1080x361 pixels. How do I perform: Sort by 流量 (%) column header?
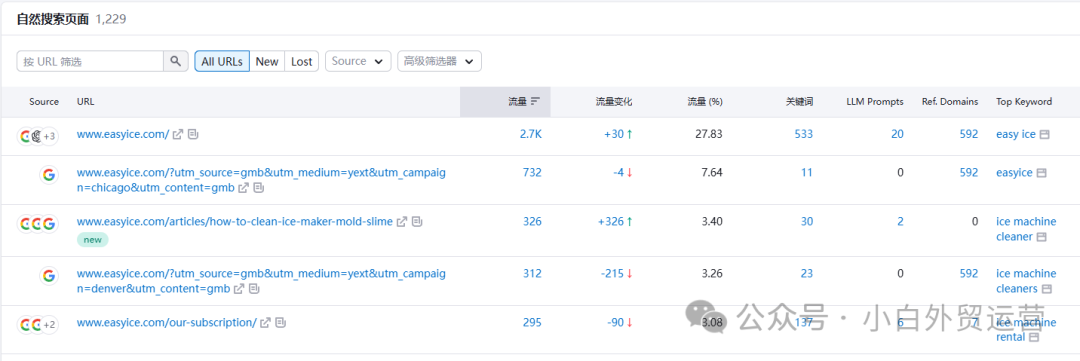pyautogui.click(x=705, y=101)
